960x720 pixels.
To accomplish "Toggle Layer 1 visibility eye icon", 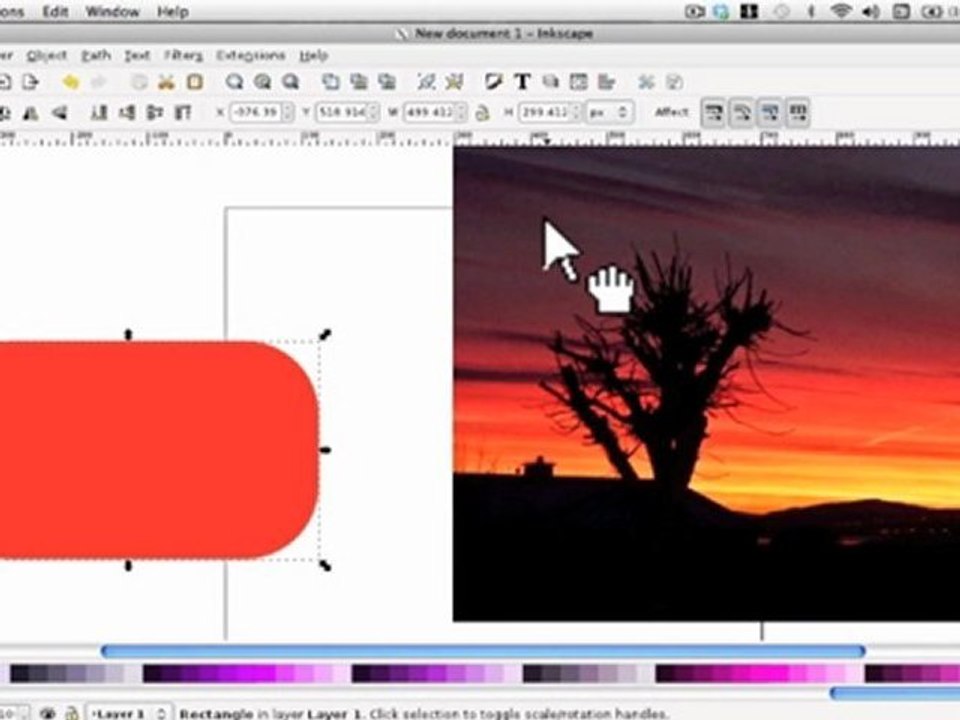I will point(47,713).
